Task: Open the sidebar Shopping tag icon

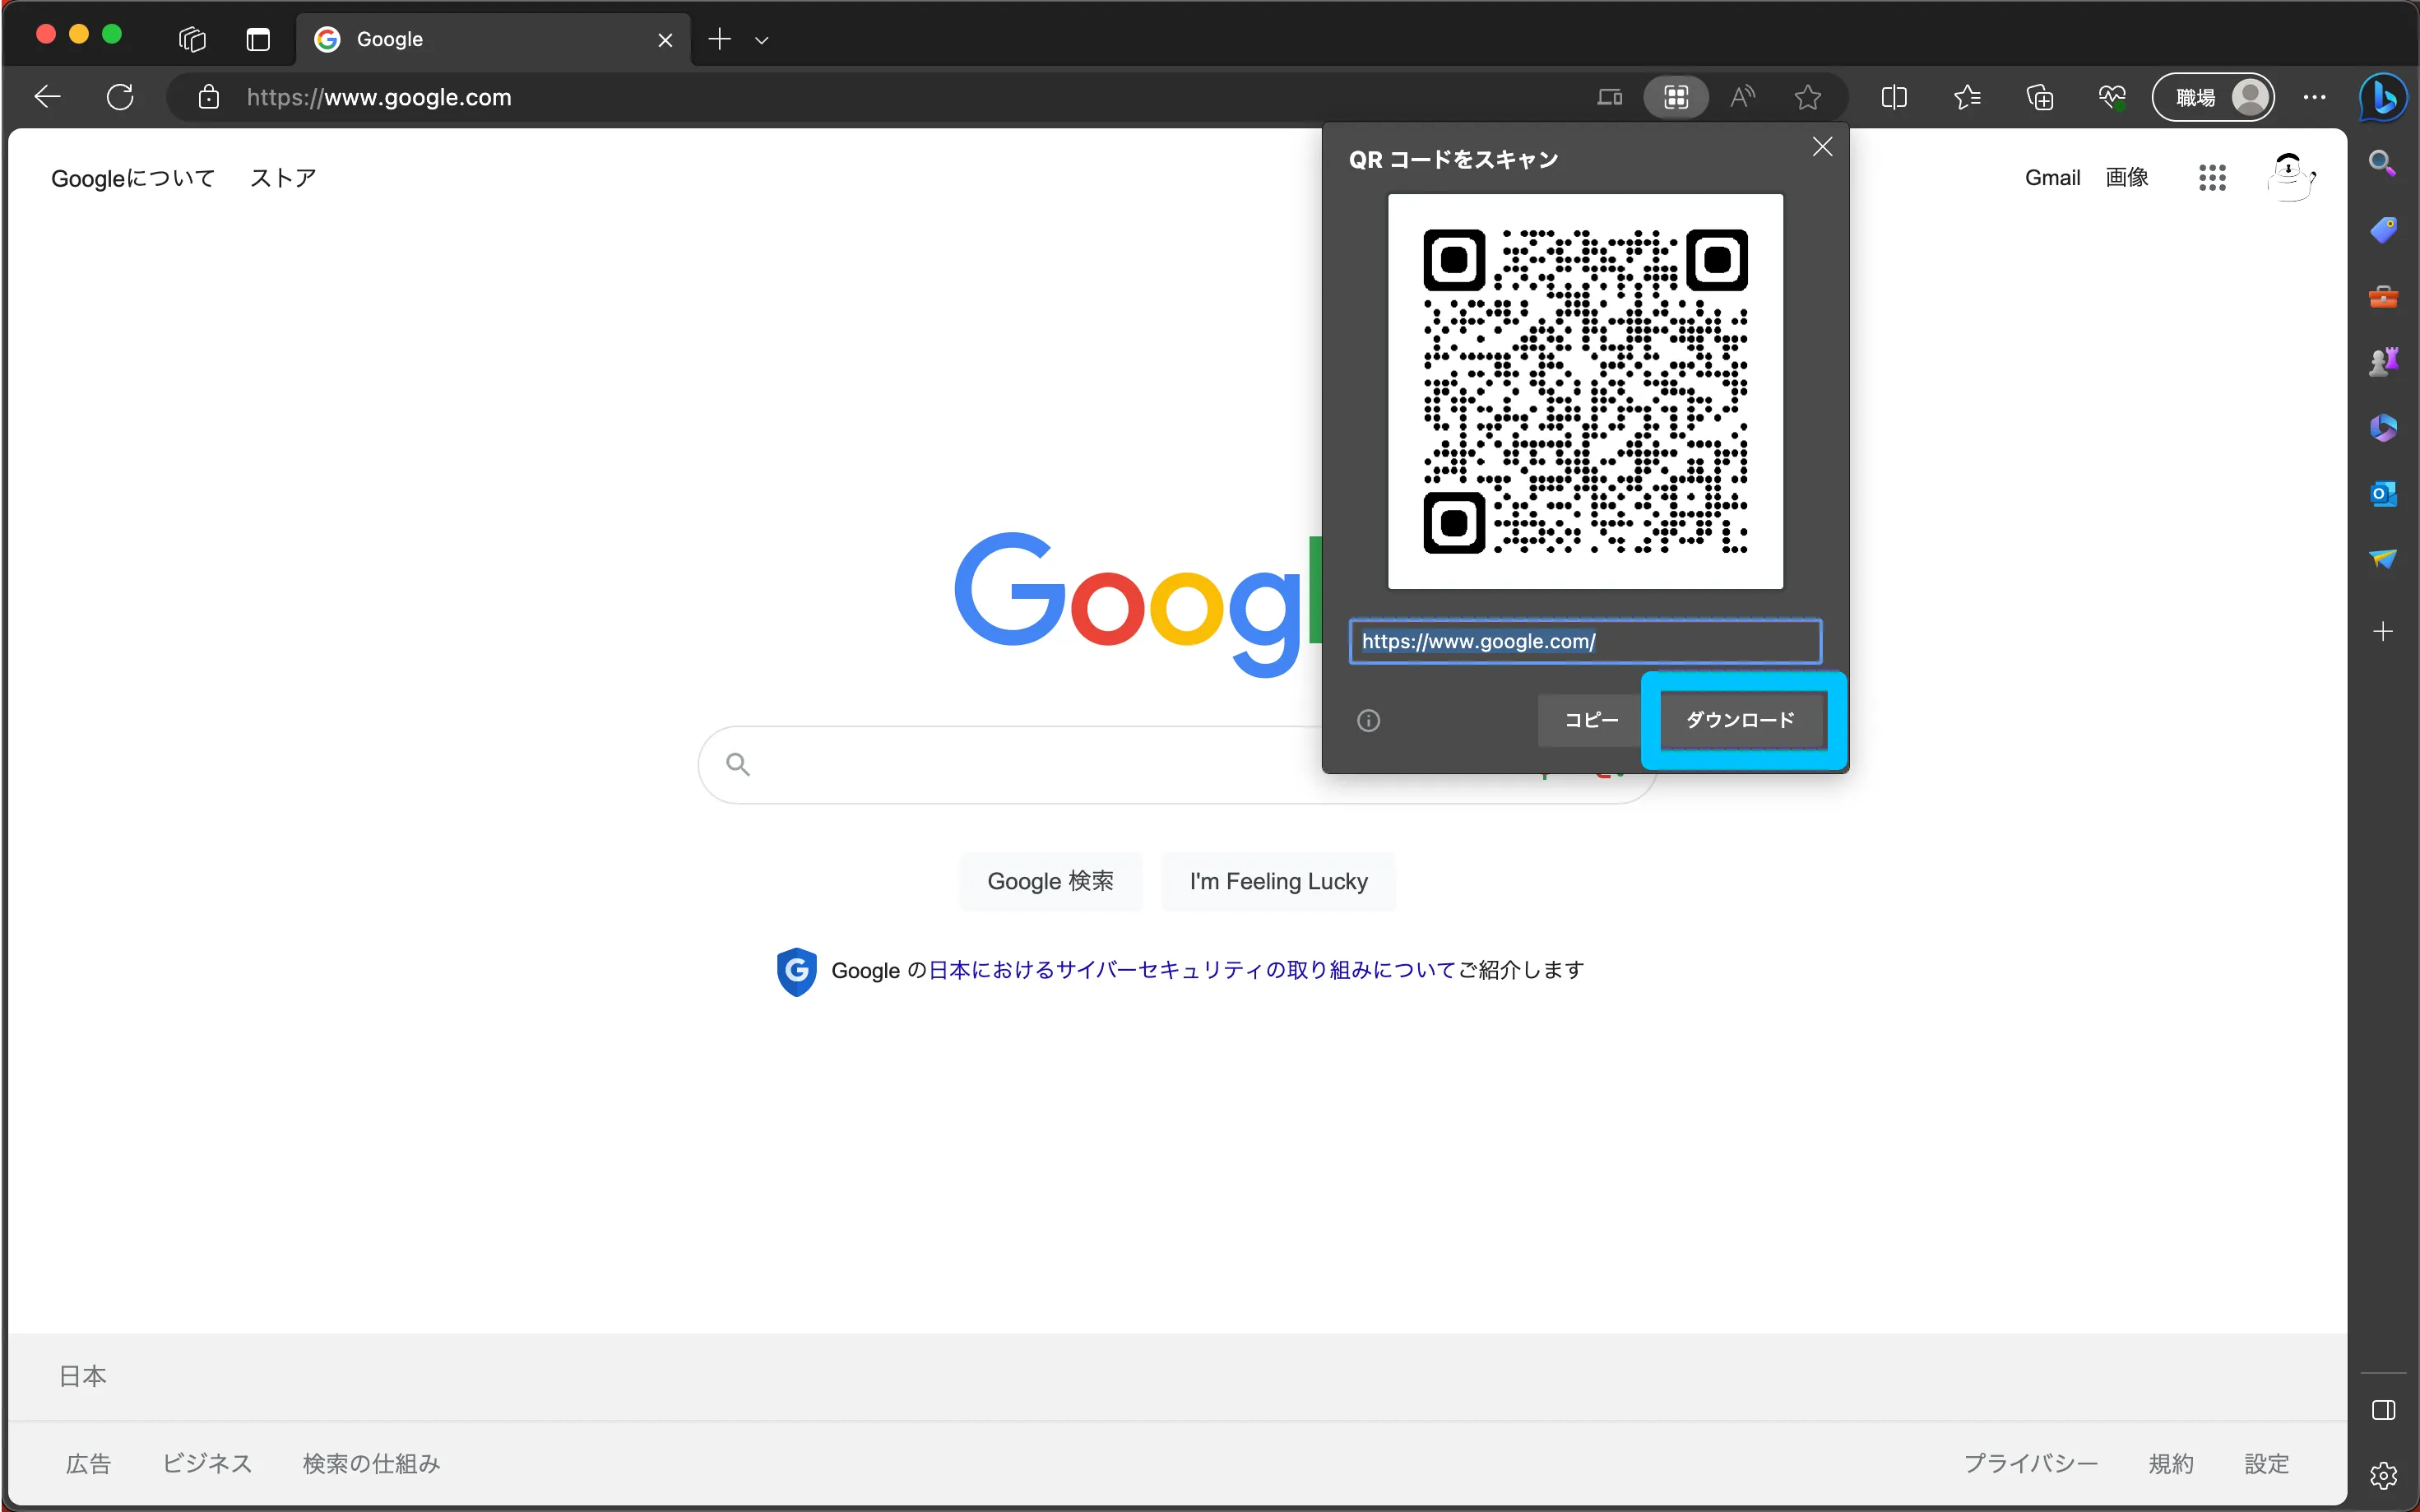Action: coord(2383,229)
